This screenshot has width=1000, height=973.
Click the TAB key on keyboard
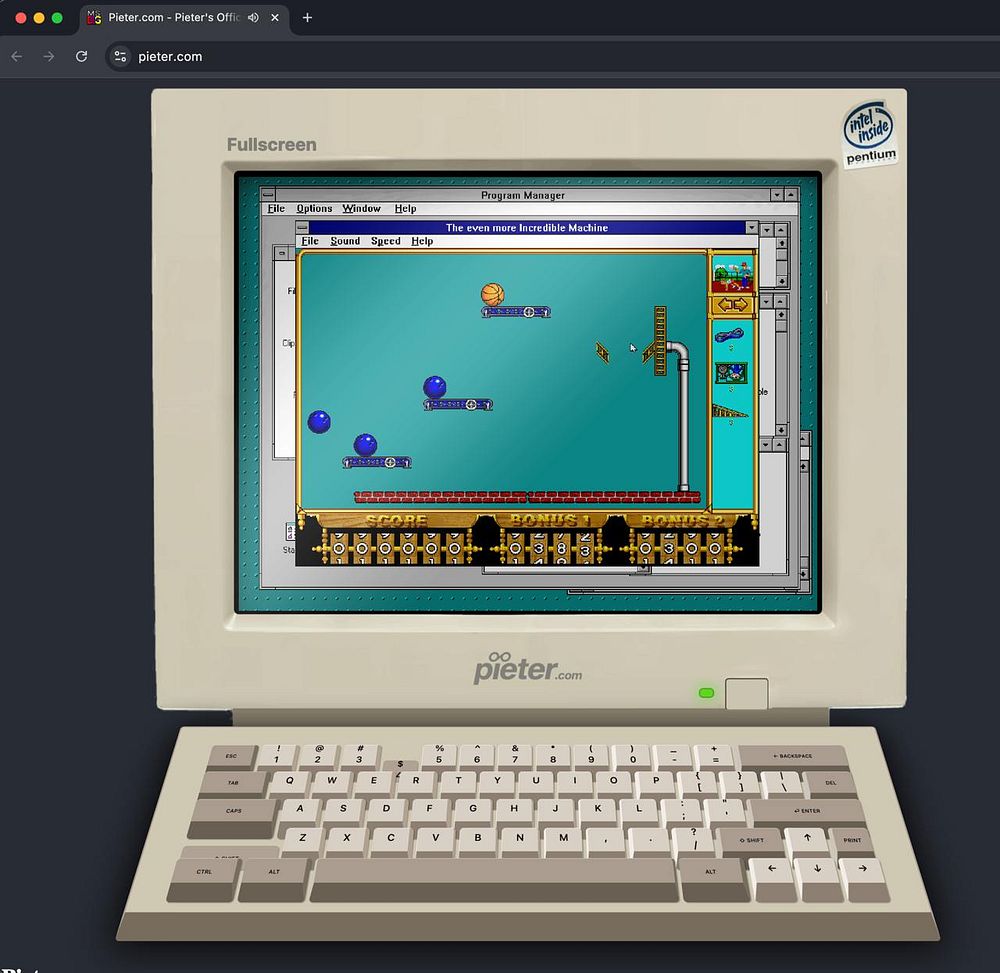point(233,783)
